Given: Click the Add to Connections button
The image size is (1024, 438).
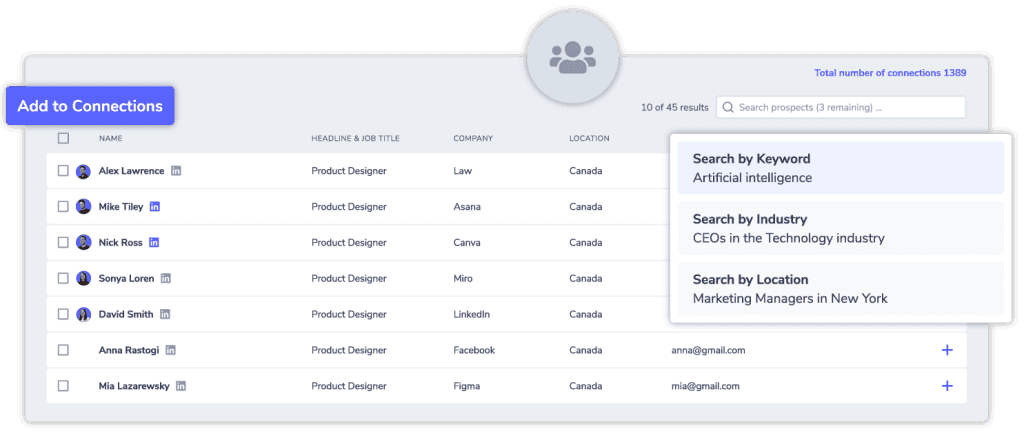Looking at the screenshot, I should click(90, 106).
